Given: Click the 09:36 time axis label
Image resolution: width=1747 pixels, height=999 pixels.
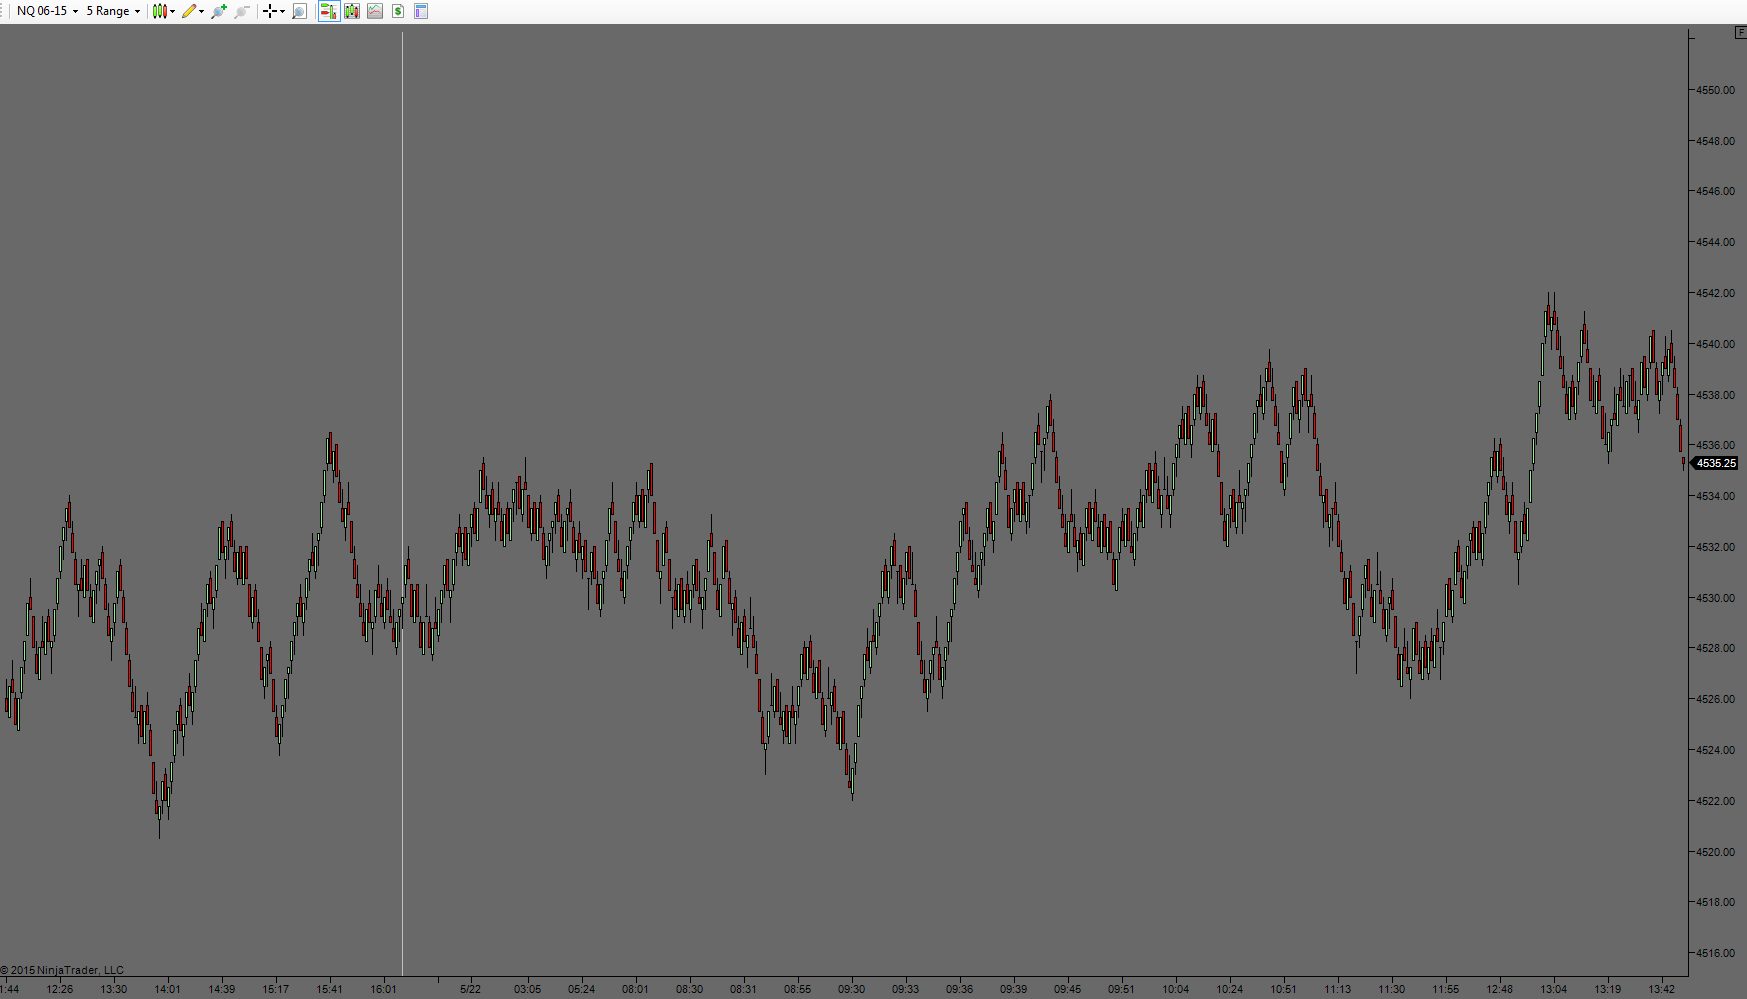Looking at the screenshot, I should 960,989.
